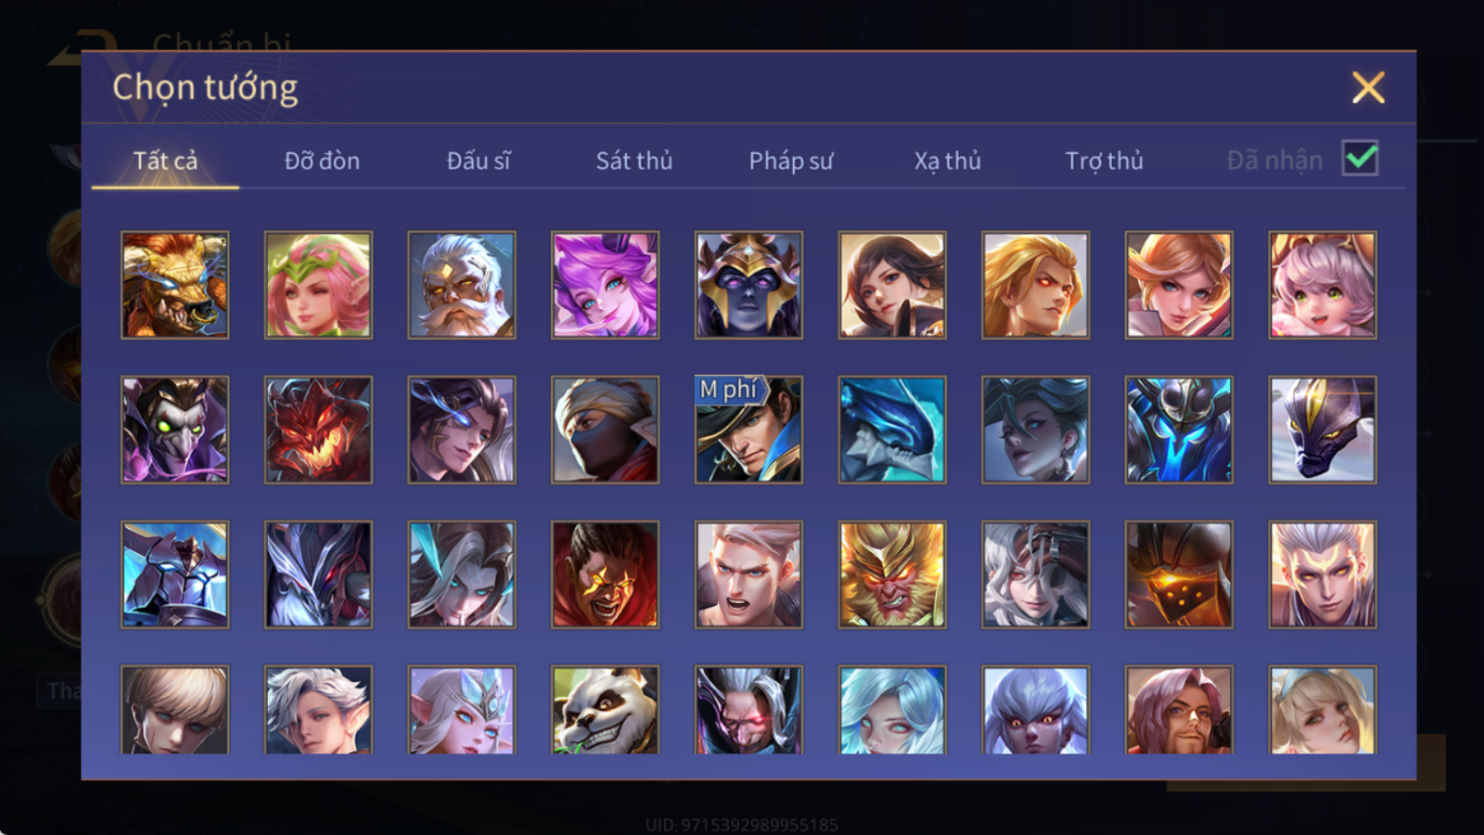Viewport: 1484px width, 835px height.
Task: Select the golden horned beast hero portrait
Action: 175,285
